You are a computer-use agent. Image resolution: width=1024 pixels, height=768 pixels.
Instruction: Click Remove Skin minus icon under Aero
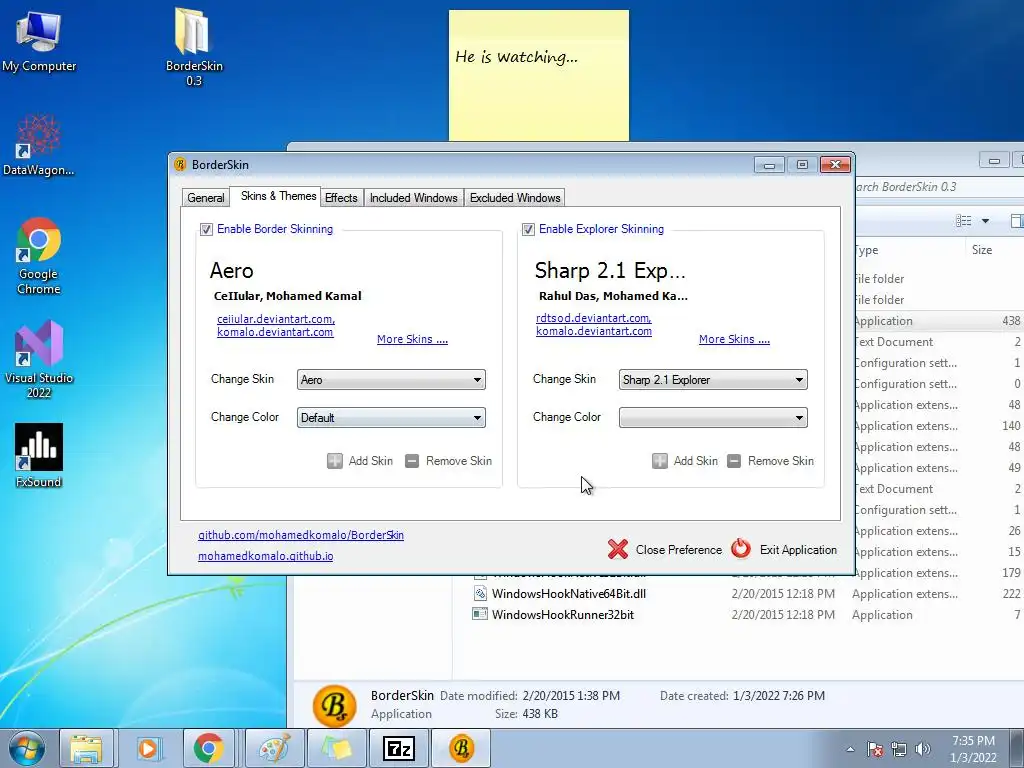click(411, 461)
